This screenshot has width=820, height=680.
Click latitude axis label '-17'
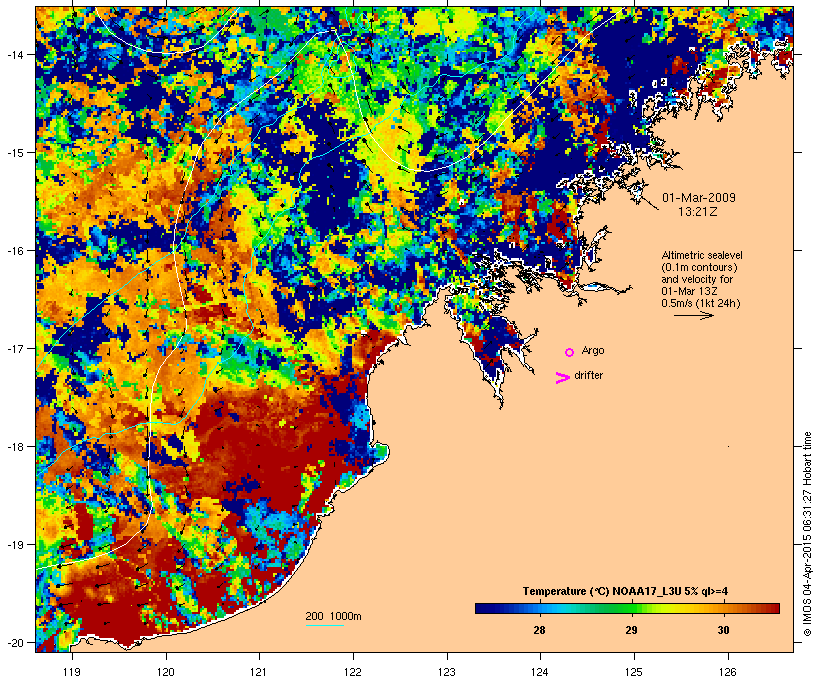pyautogui.click(x=14, y=348)
